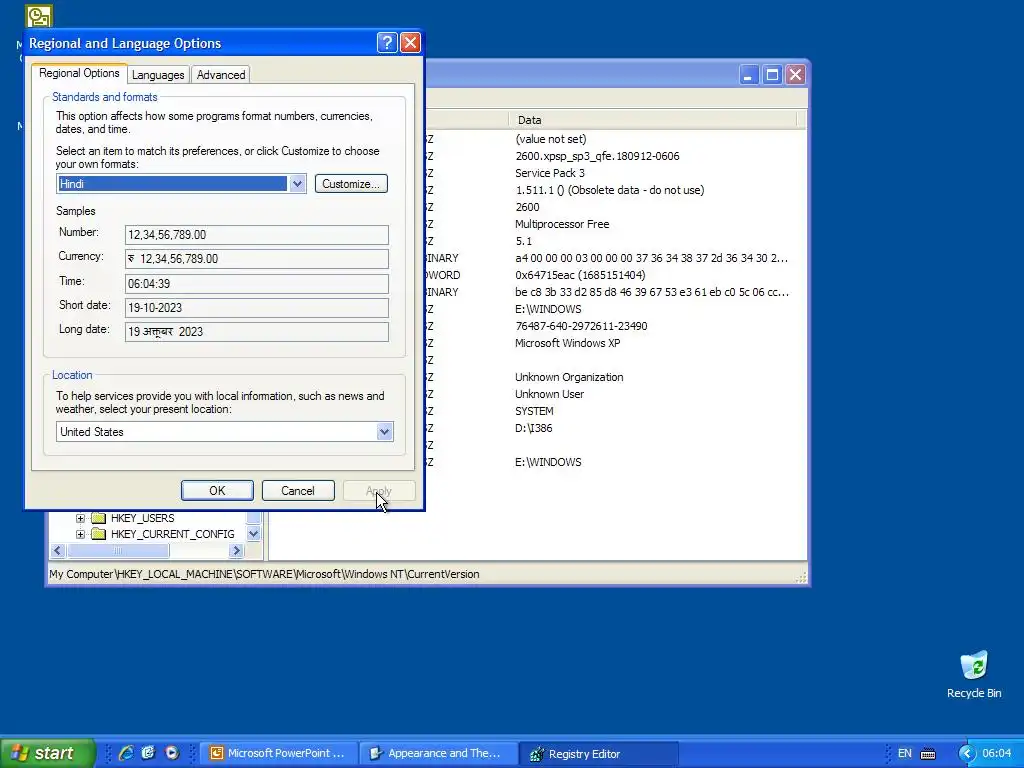Click tree pane scroll-down arrow
The image size is (1024, 768).
253,534
